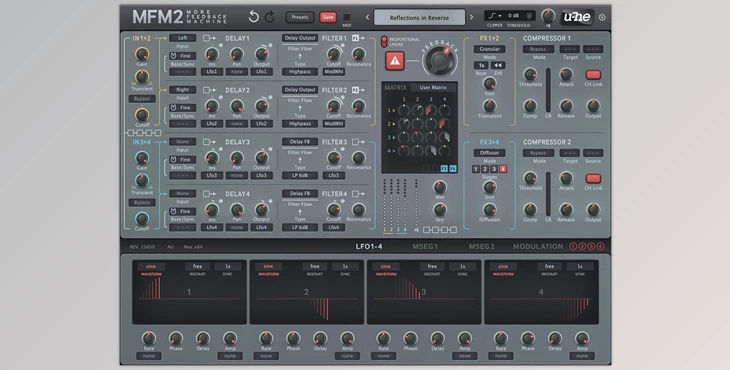Click the Wet mix knob

point(439,187)
